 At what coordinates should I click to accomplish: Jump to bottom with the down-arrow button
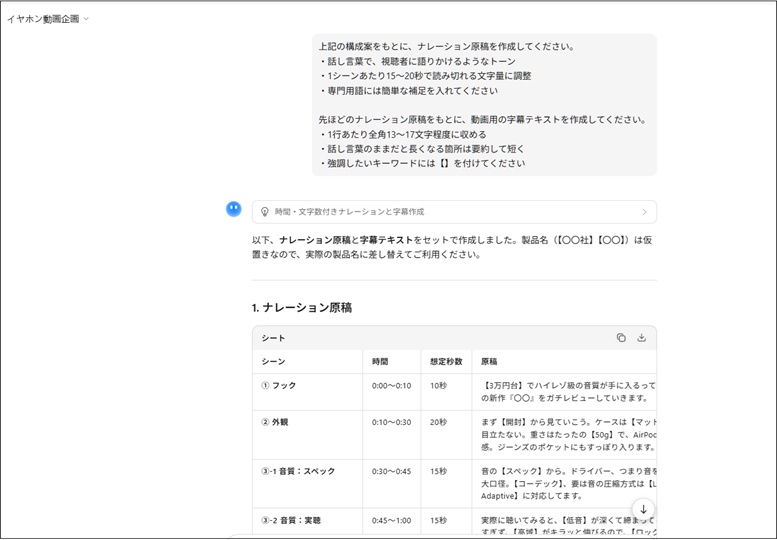point(643,509)
